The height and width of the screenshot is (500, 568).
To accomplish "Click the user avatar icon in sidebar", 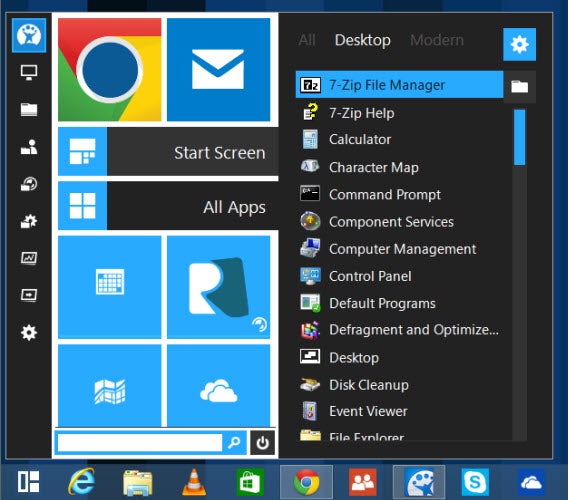I will click(x=29, y=35).
